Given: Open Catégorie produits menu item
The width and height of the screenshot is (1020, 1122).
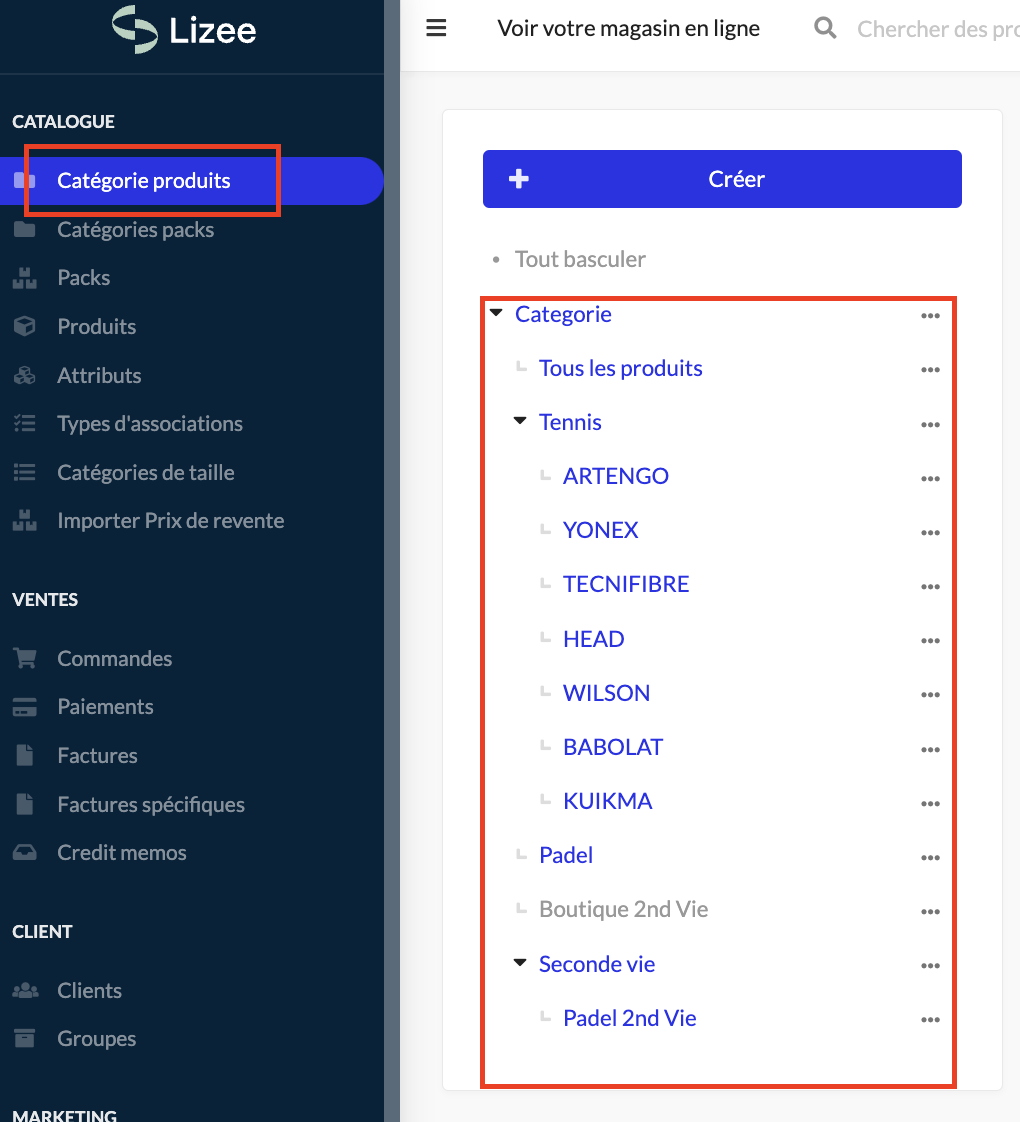Looking at the screenshot, I should click(144, 180).
